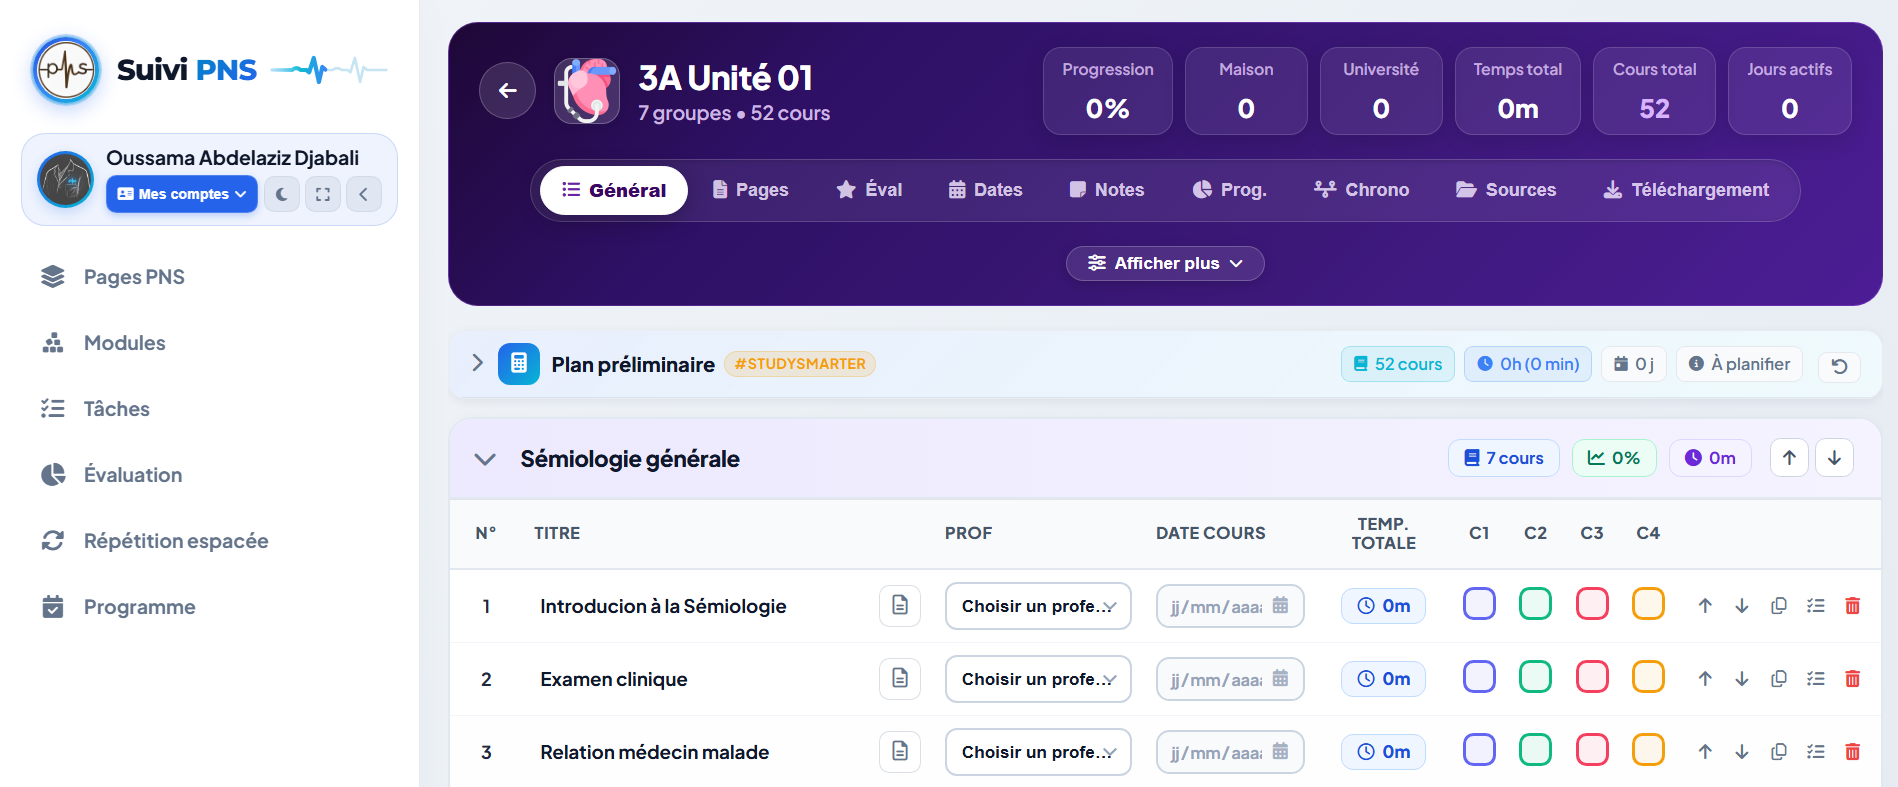Go to Répétition espacée
The height and width of the screenshot is (787, 1898).
point(176,541)
